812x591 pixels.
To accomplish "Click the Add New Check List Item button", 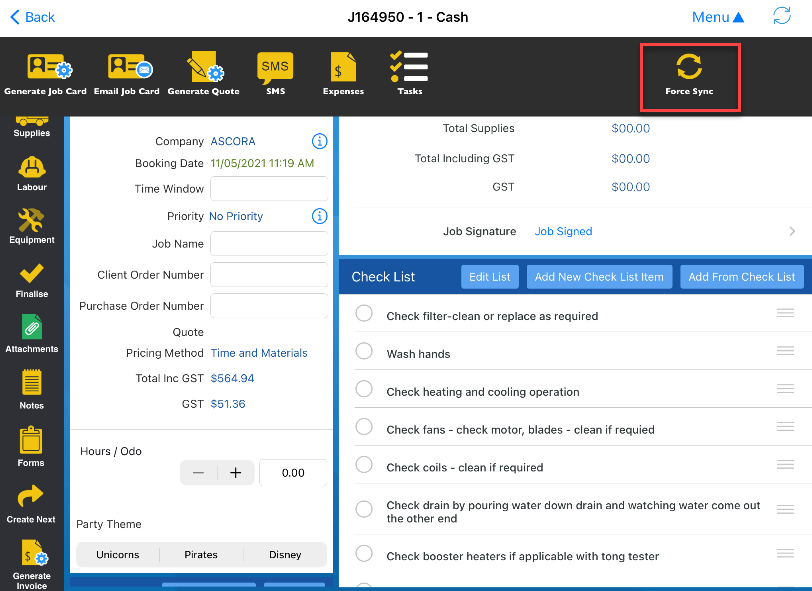I will click(x=599, y=277).
